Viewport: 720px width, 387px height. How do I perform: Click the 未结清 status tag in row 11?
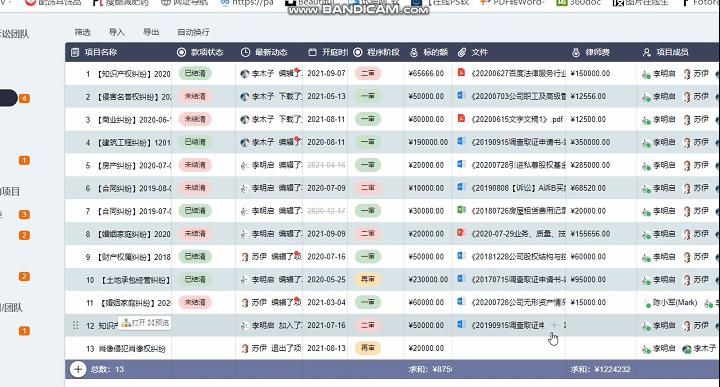tap(195, 303)
